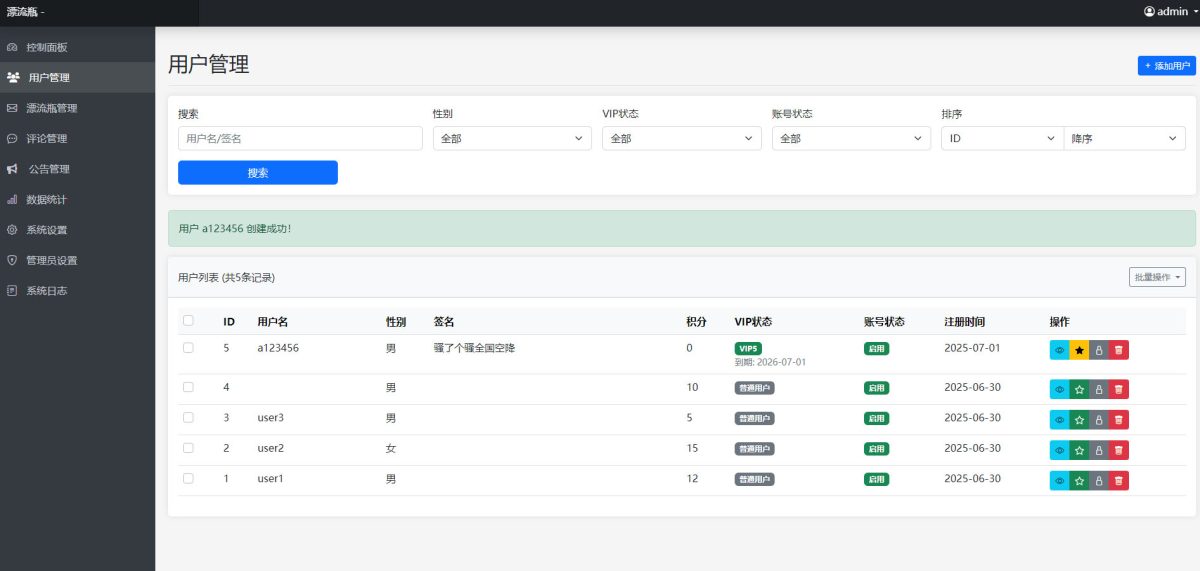This screenshot has height=571, width=1200.
Task: View details of user ID 4
Action: click(1059, 389)
